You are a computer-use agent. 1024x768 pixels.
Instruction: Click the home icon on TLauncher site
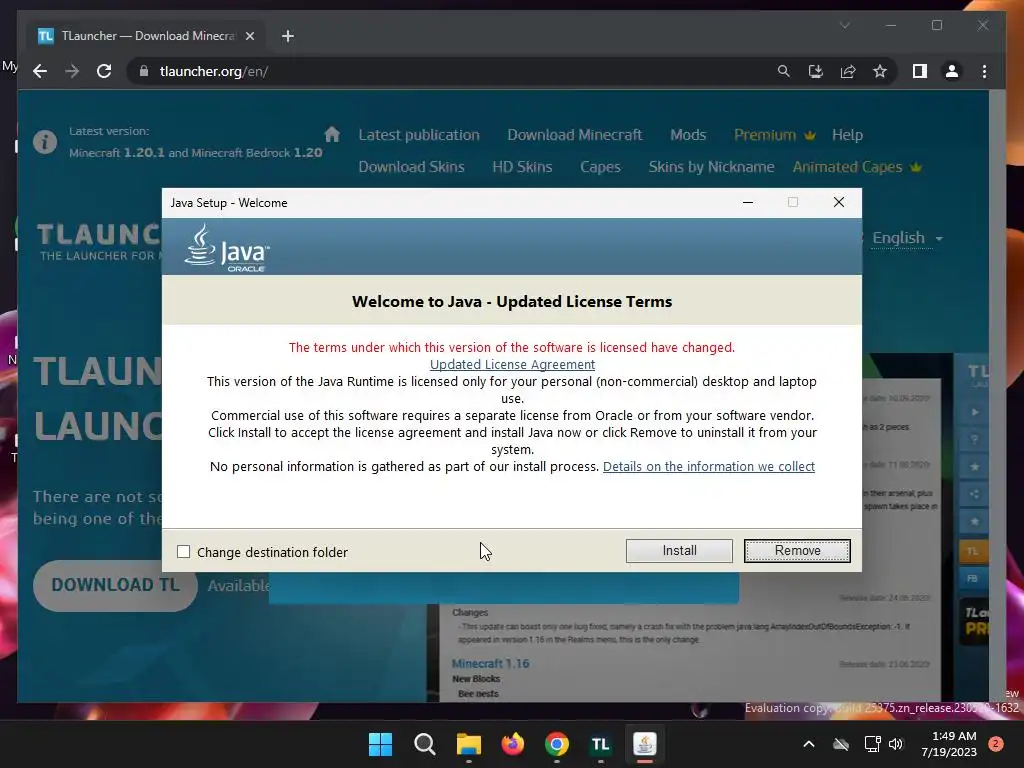pos(332,135)
